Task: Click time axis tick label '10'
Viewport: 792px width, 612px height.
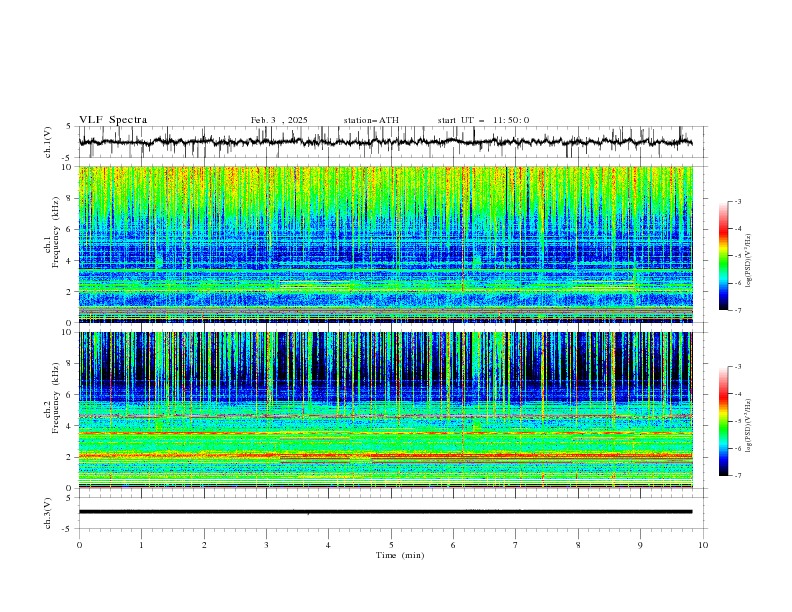Action: pos(703,545)
